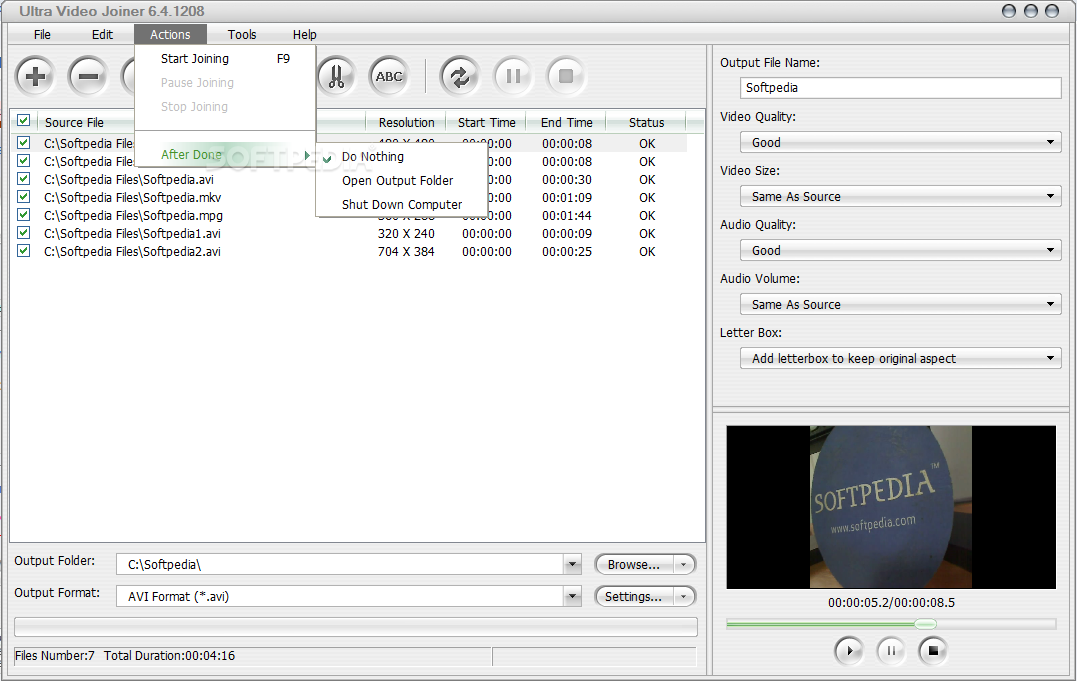Click the Remove file minus icon
The width and height of the screenshot is (1077, 681).
click(x=88, y=76)
